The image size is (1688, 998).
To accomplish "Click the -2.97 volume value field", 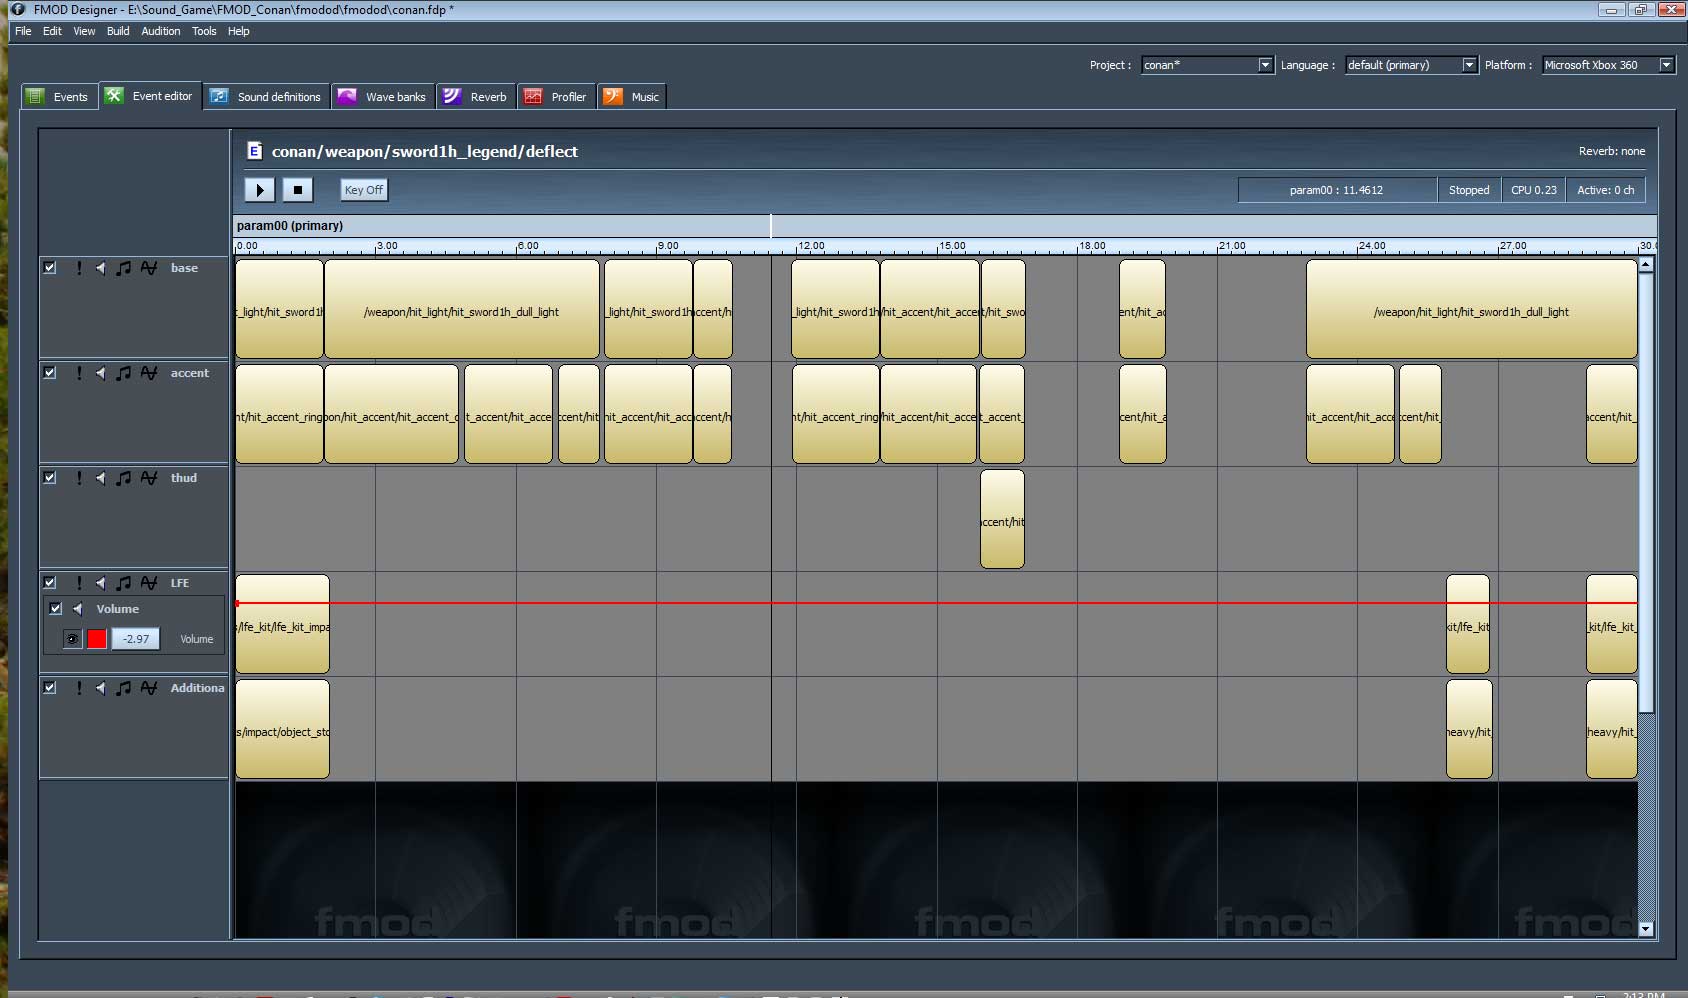I will pyautogui.click(x=136, y=639).
